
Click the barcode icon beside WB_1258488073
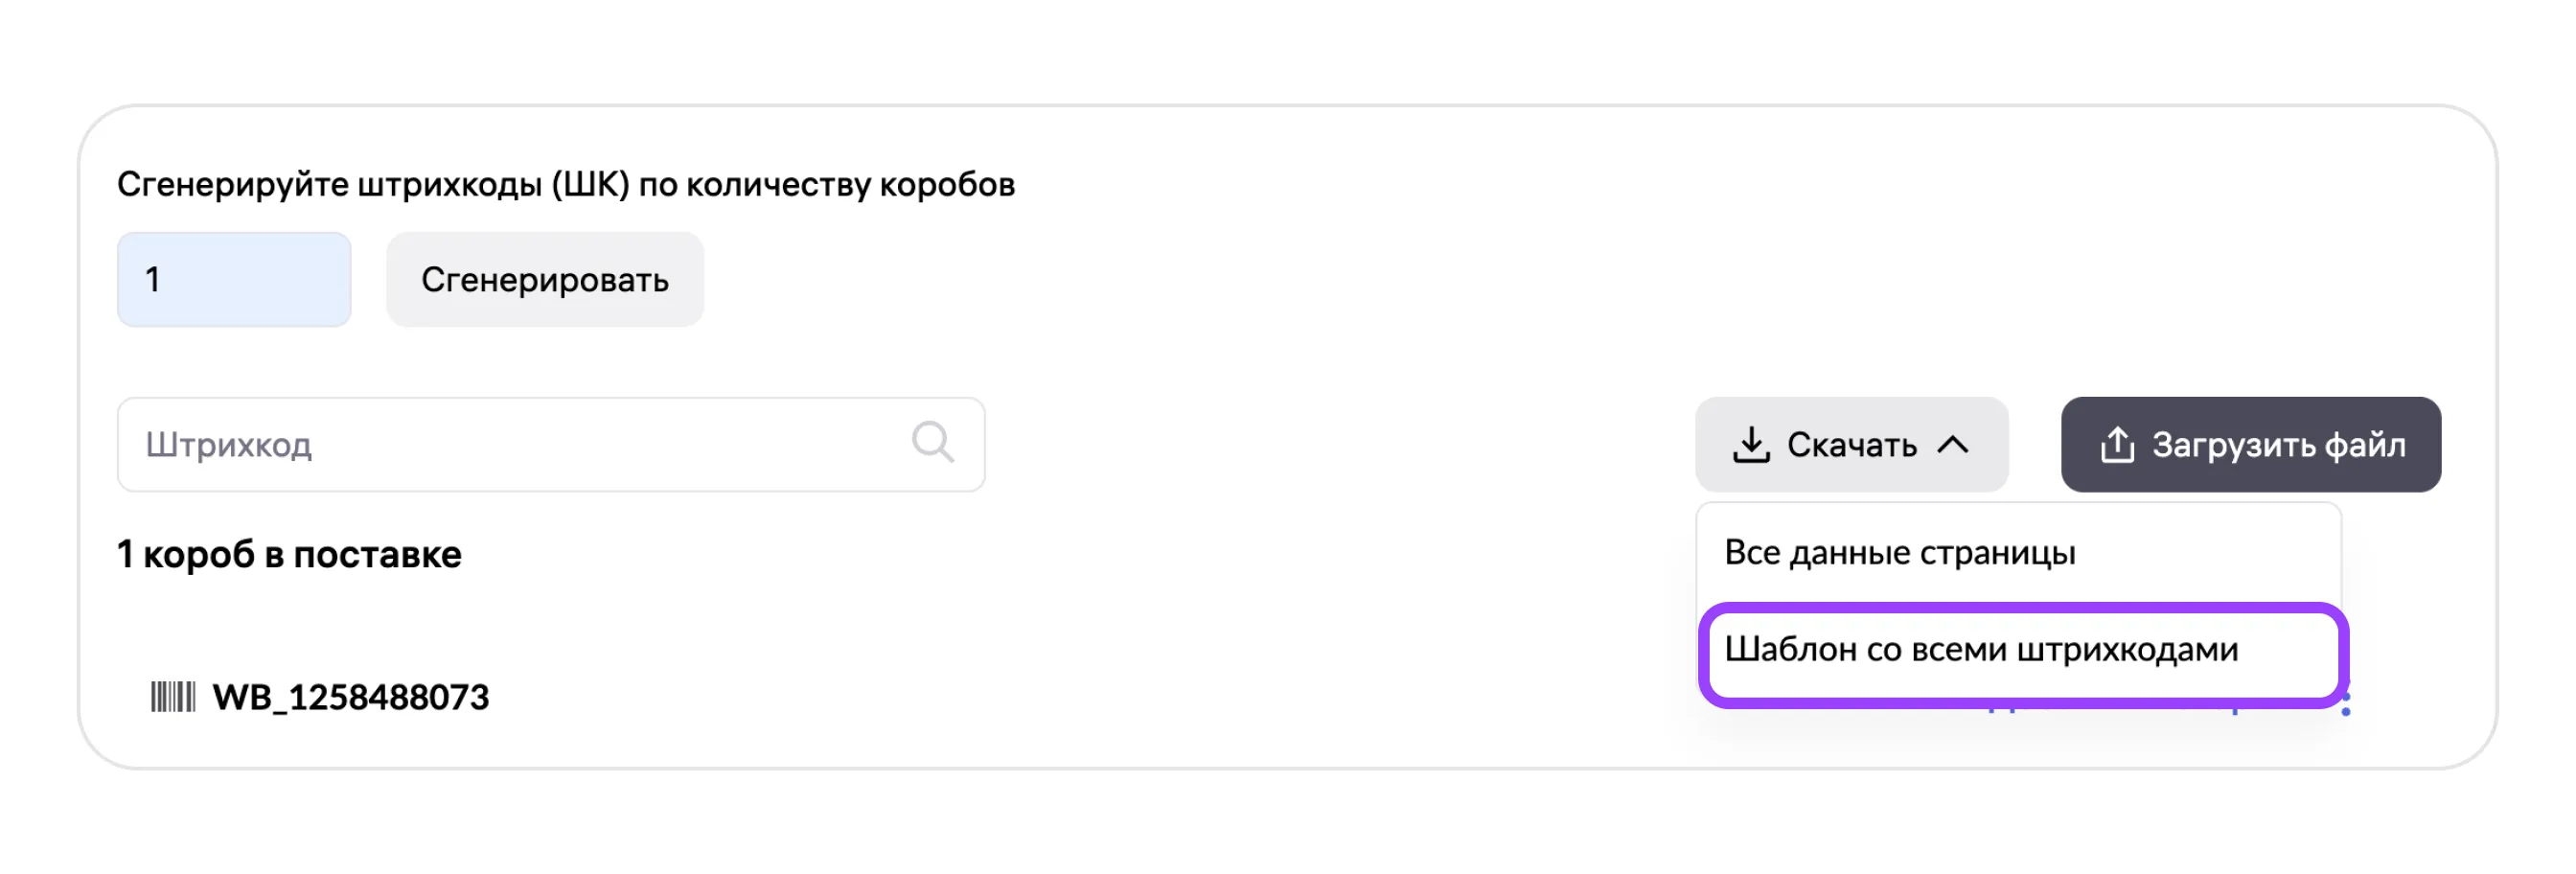[x=172, y=697]
